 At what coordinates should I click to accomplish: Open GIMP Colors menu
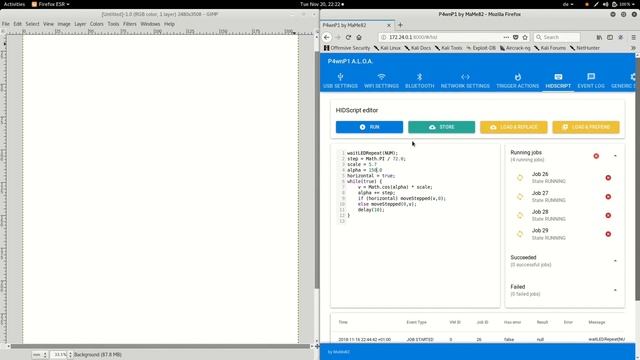pos(97,24)
